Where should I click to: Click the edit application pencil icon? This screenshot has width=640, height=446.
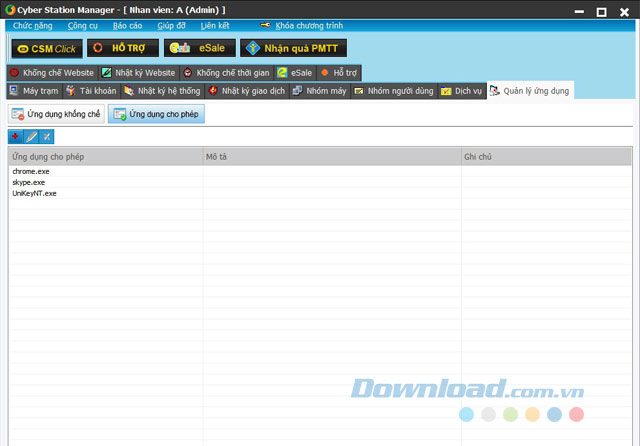pyautogui.click(x=31, y=136)
